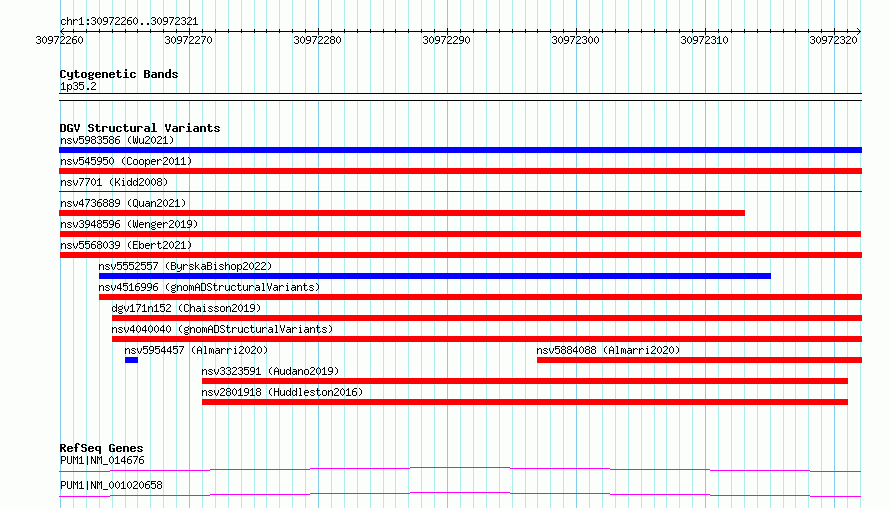Click ruler position 30972280
This screenshot has height=508, width=890.
click(317, 40)
